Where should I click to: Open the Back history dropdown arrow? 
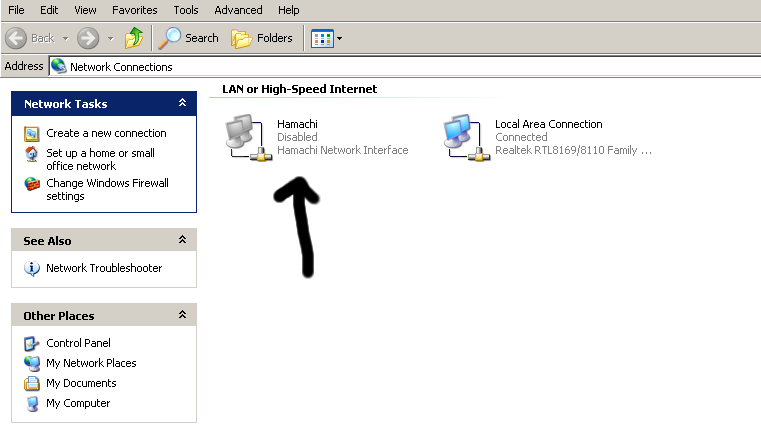[x=66, y=38]
